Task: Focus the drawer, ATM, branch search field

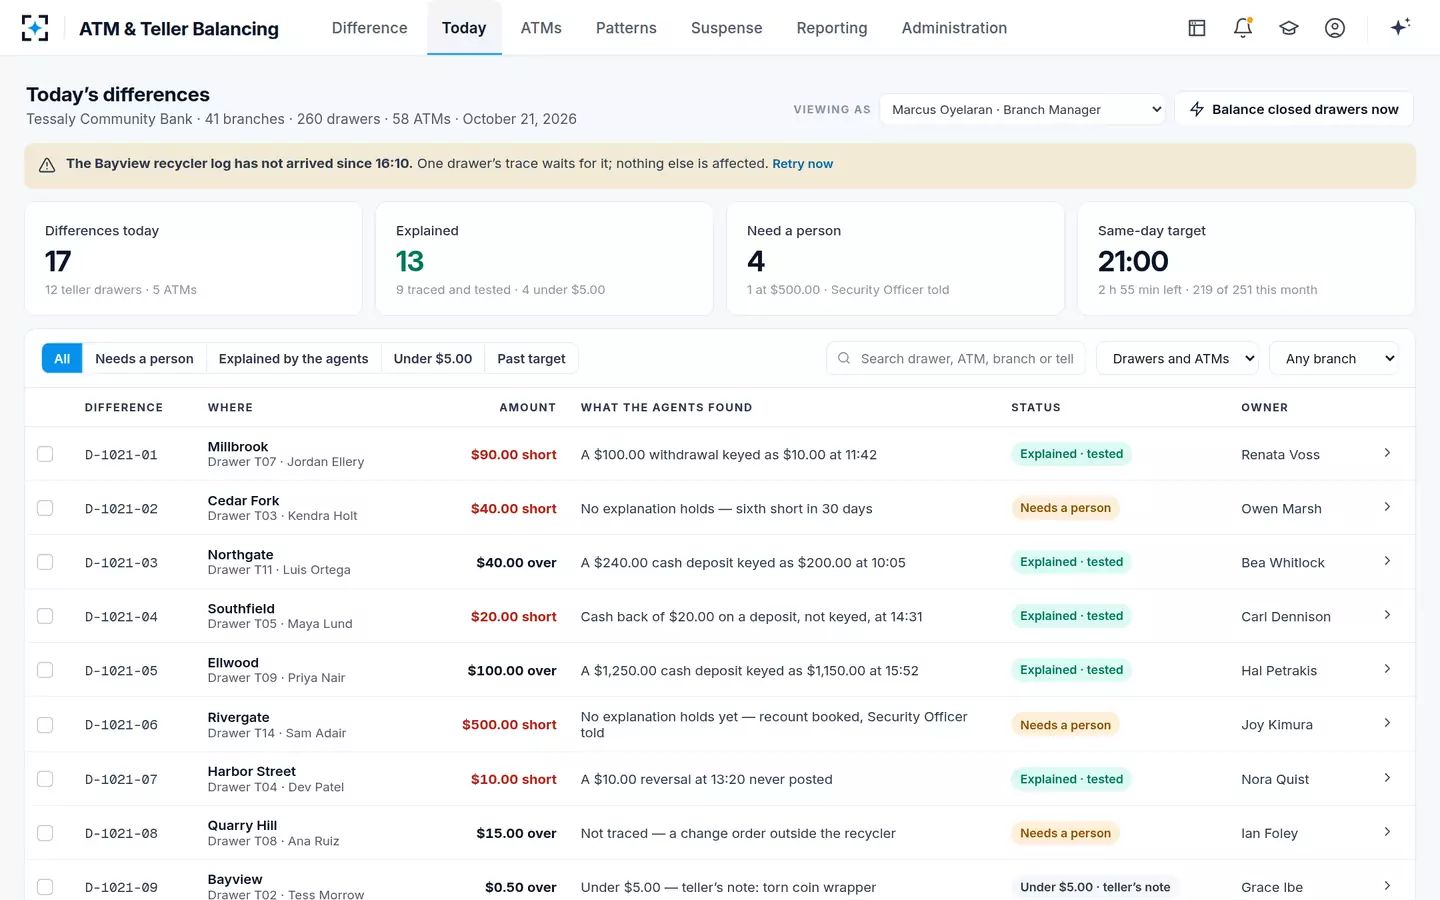Action: 956,358
